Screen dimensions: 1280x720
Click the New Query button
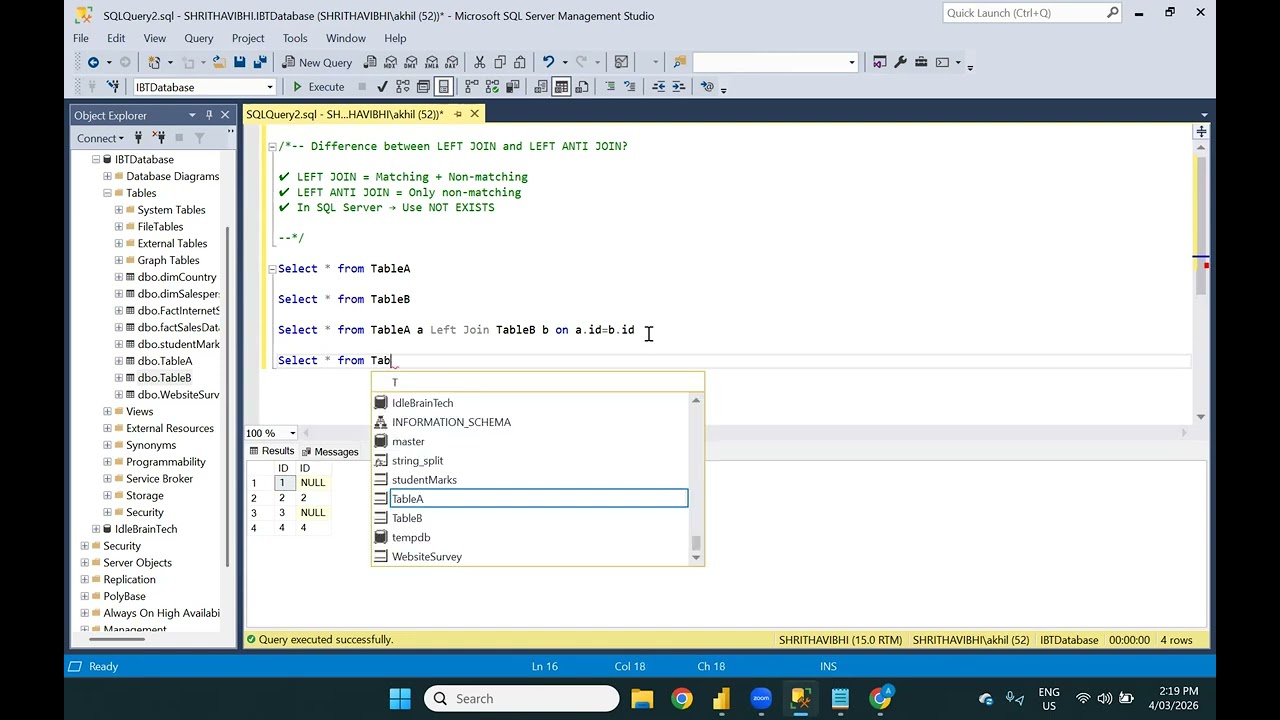coord(317,62)
